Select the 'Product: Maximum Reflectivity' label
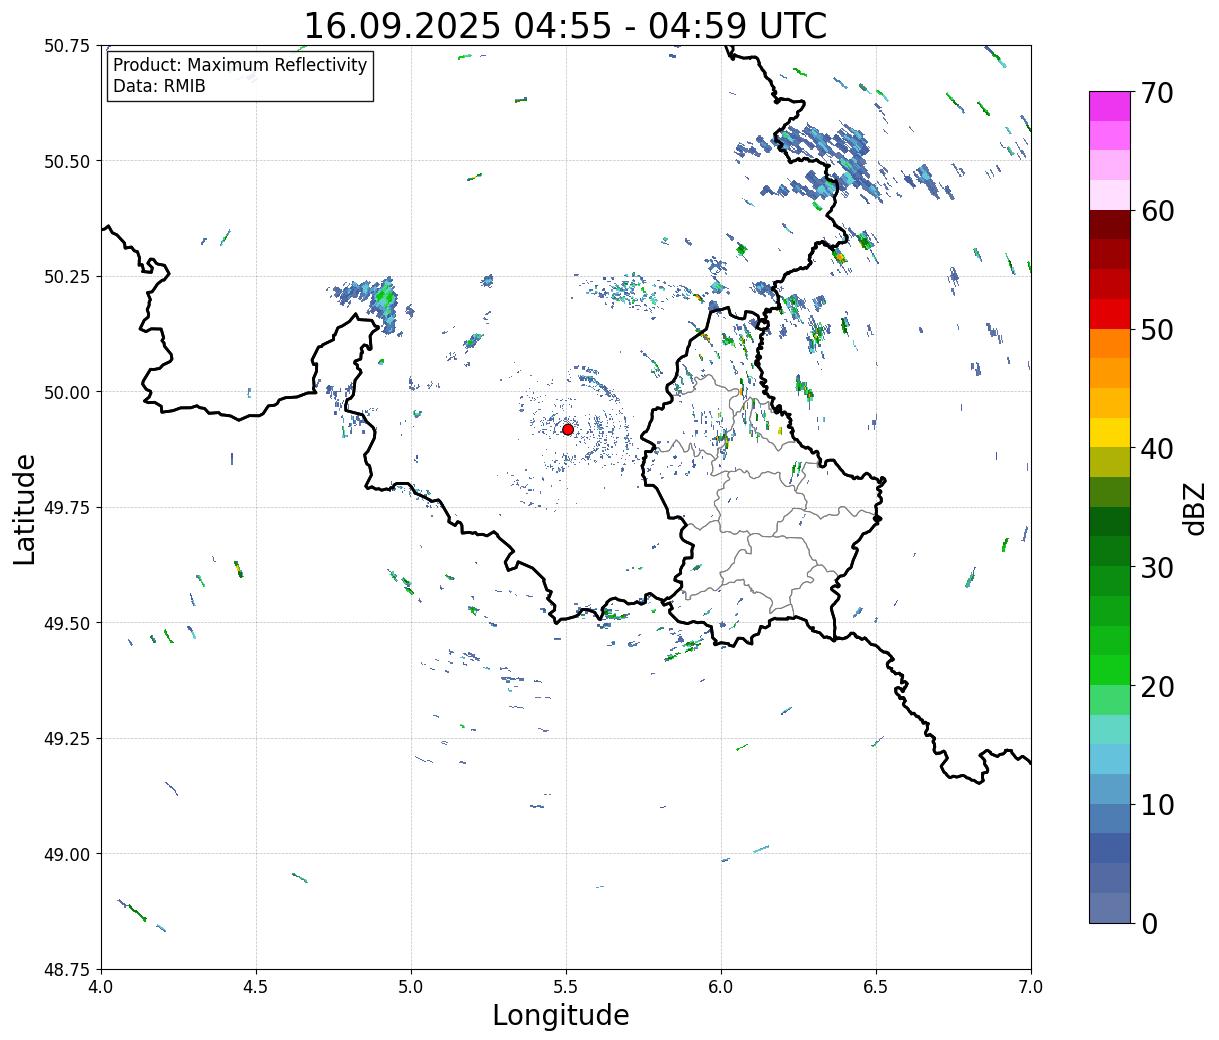This screenshot has width=1219, height=1040. [240, 65]
